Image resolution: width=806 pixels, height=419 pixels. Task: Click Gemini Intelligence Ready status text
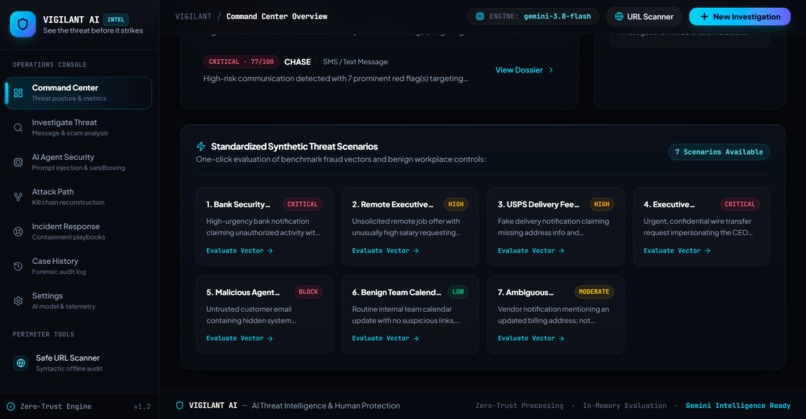coord(738,406)
